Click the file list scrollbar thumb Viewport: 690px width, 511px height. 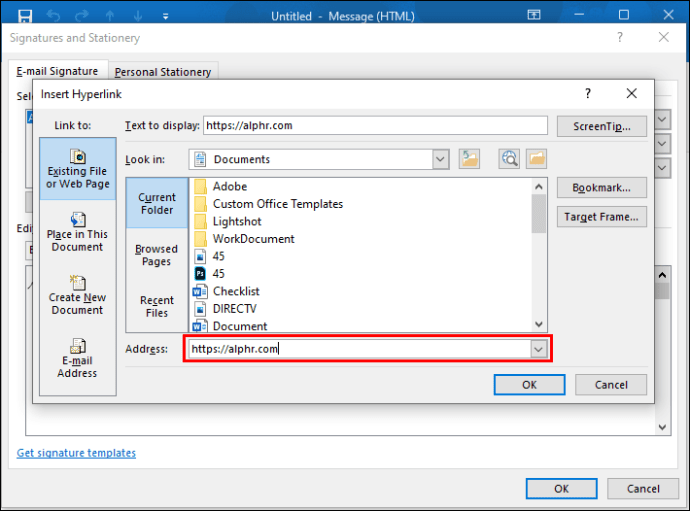[x=539, y=213]
